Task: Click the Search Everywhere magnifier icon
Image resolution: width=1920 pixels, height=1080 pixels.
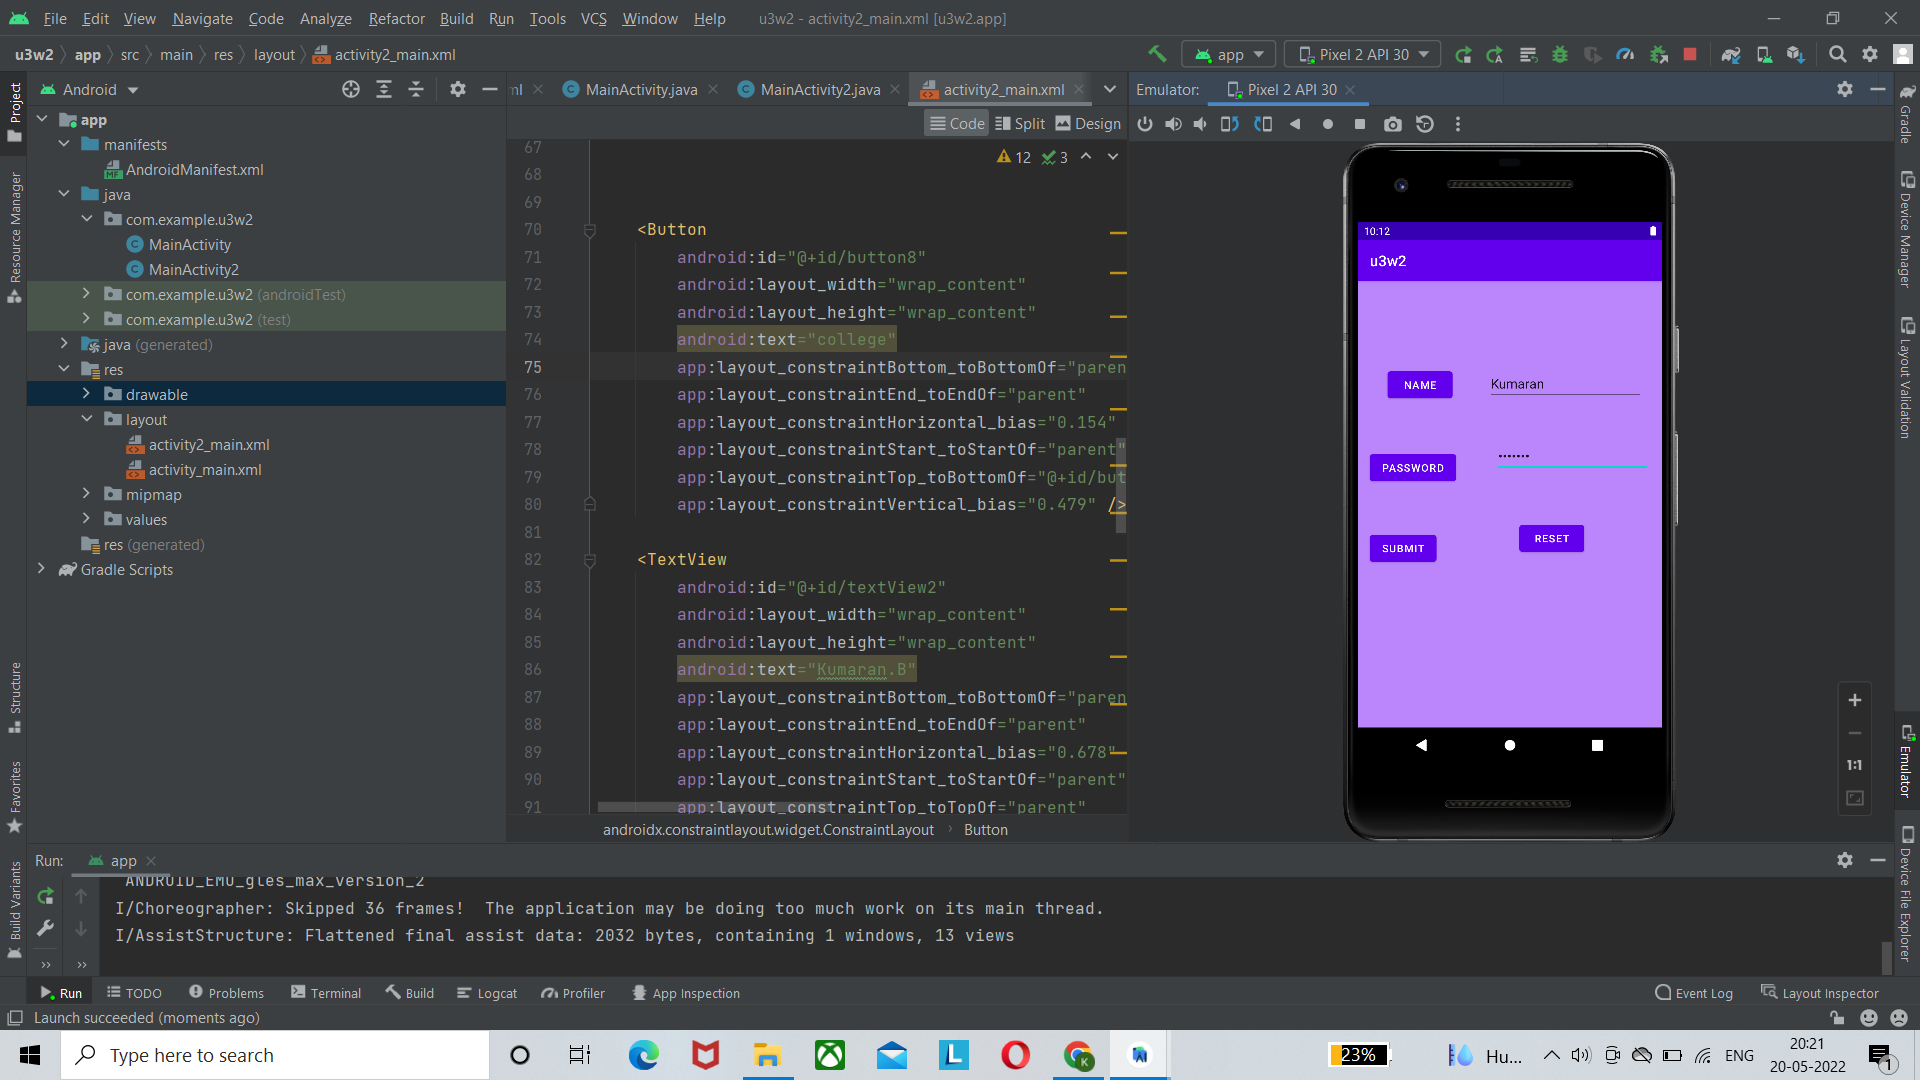Action: click(1837, 54)
